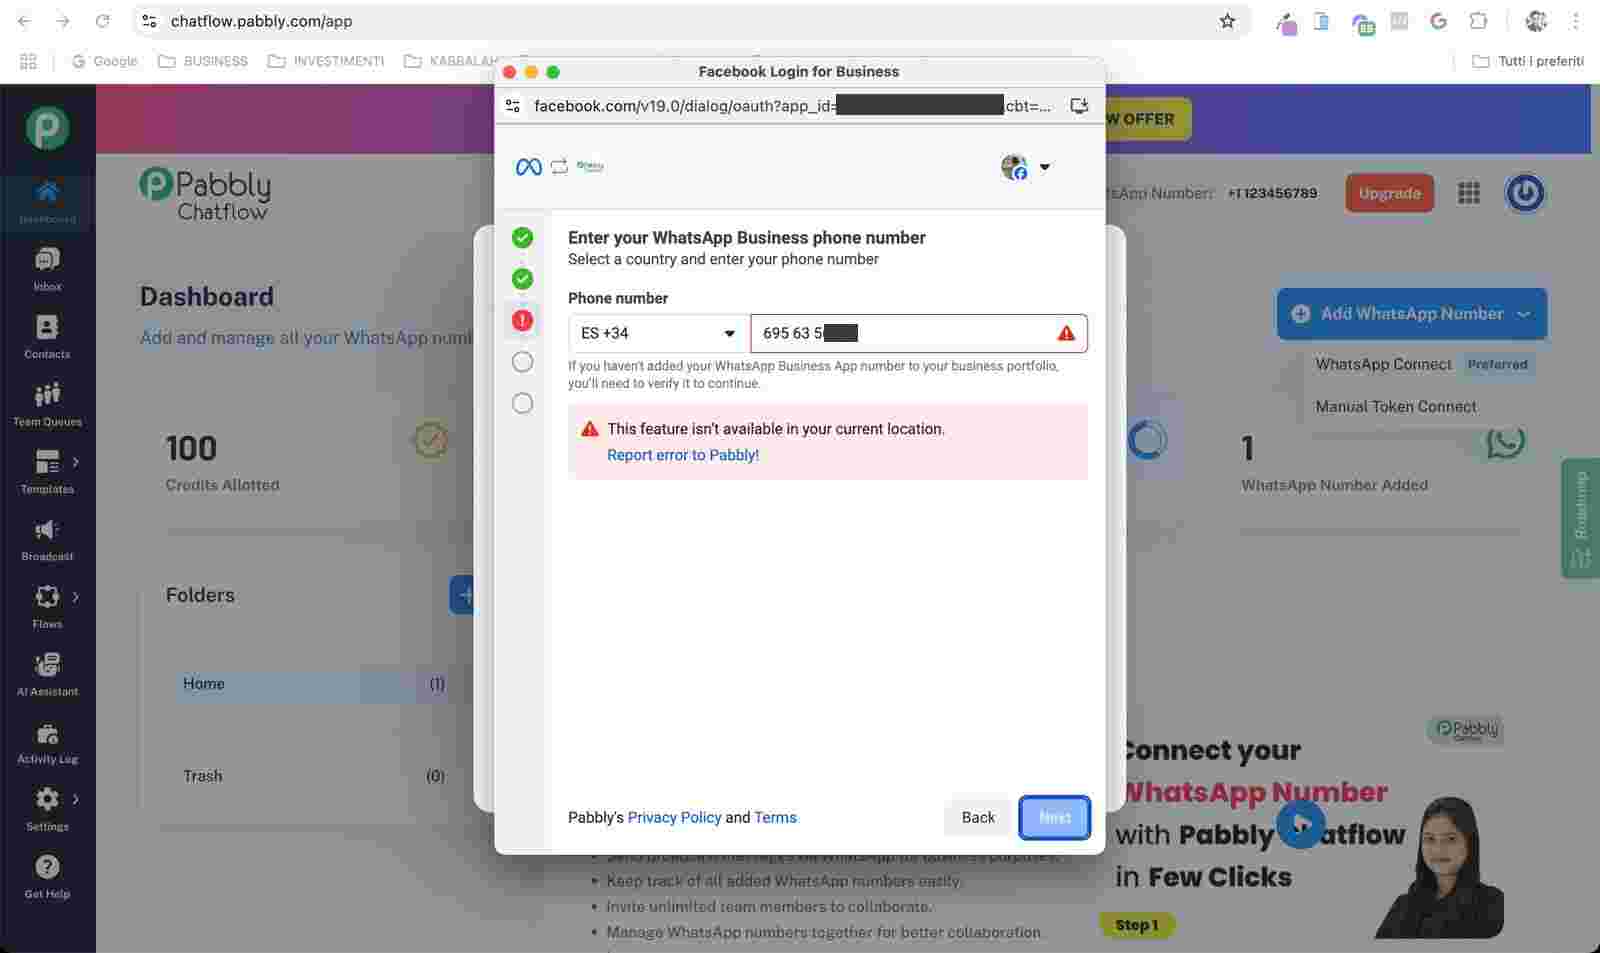
Task: Open Inbox in Pabbly sidebar
Action: pyautogui.click(x=47, y=269)
